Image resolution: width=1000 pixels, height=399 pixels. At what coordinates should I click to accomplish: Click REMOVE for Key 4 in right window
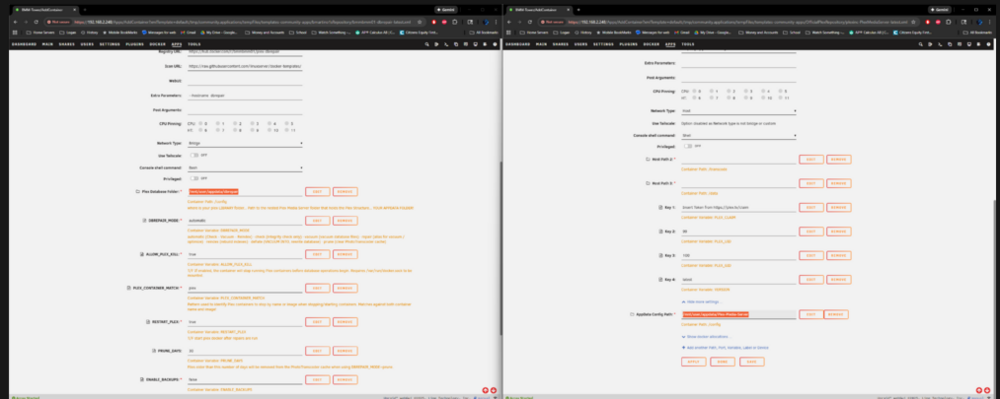point(839,279)
